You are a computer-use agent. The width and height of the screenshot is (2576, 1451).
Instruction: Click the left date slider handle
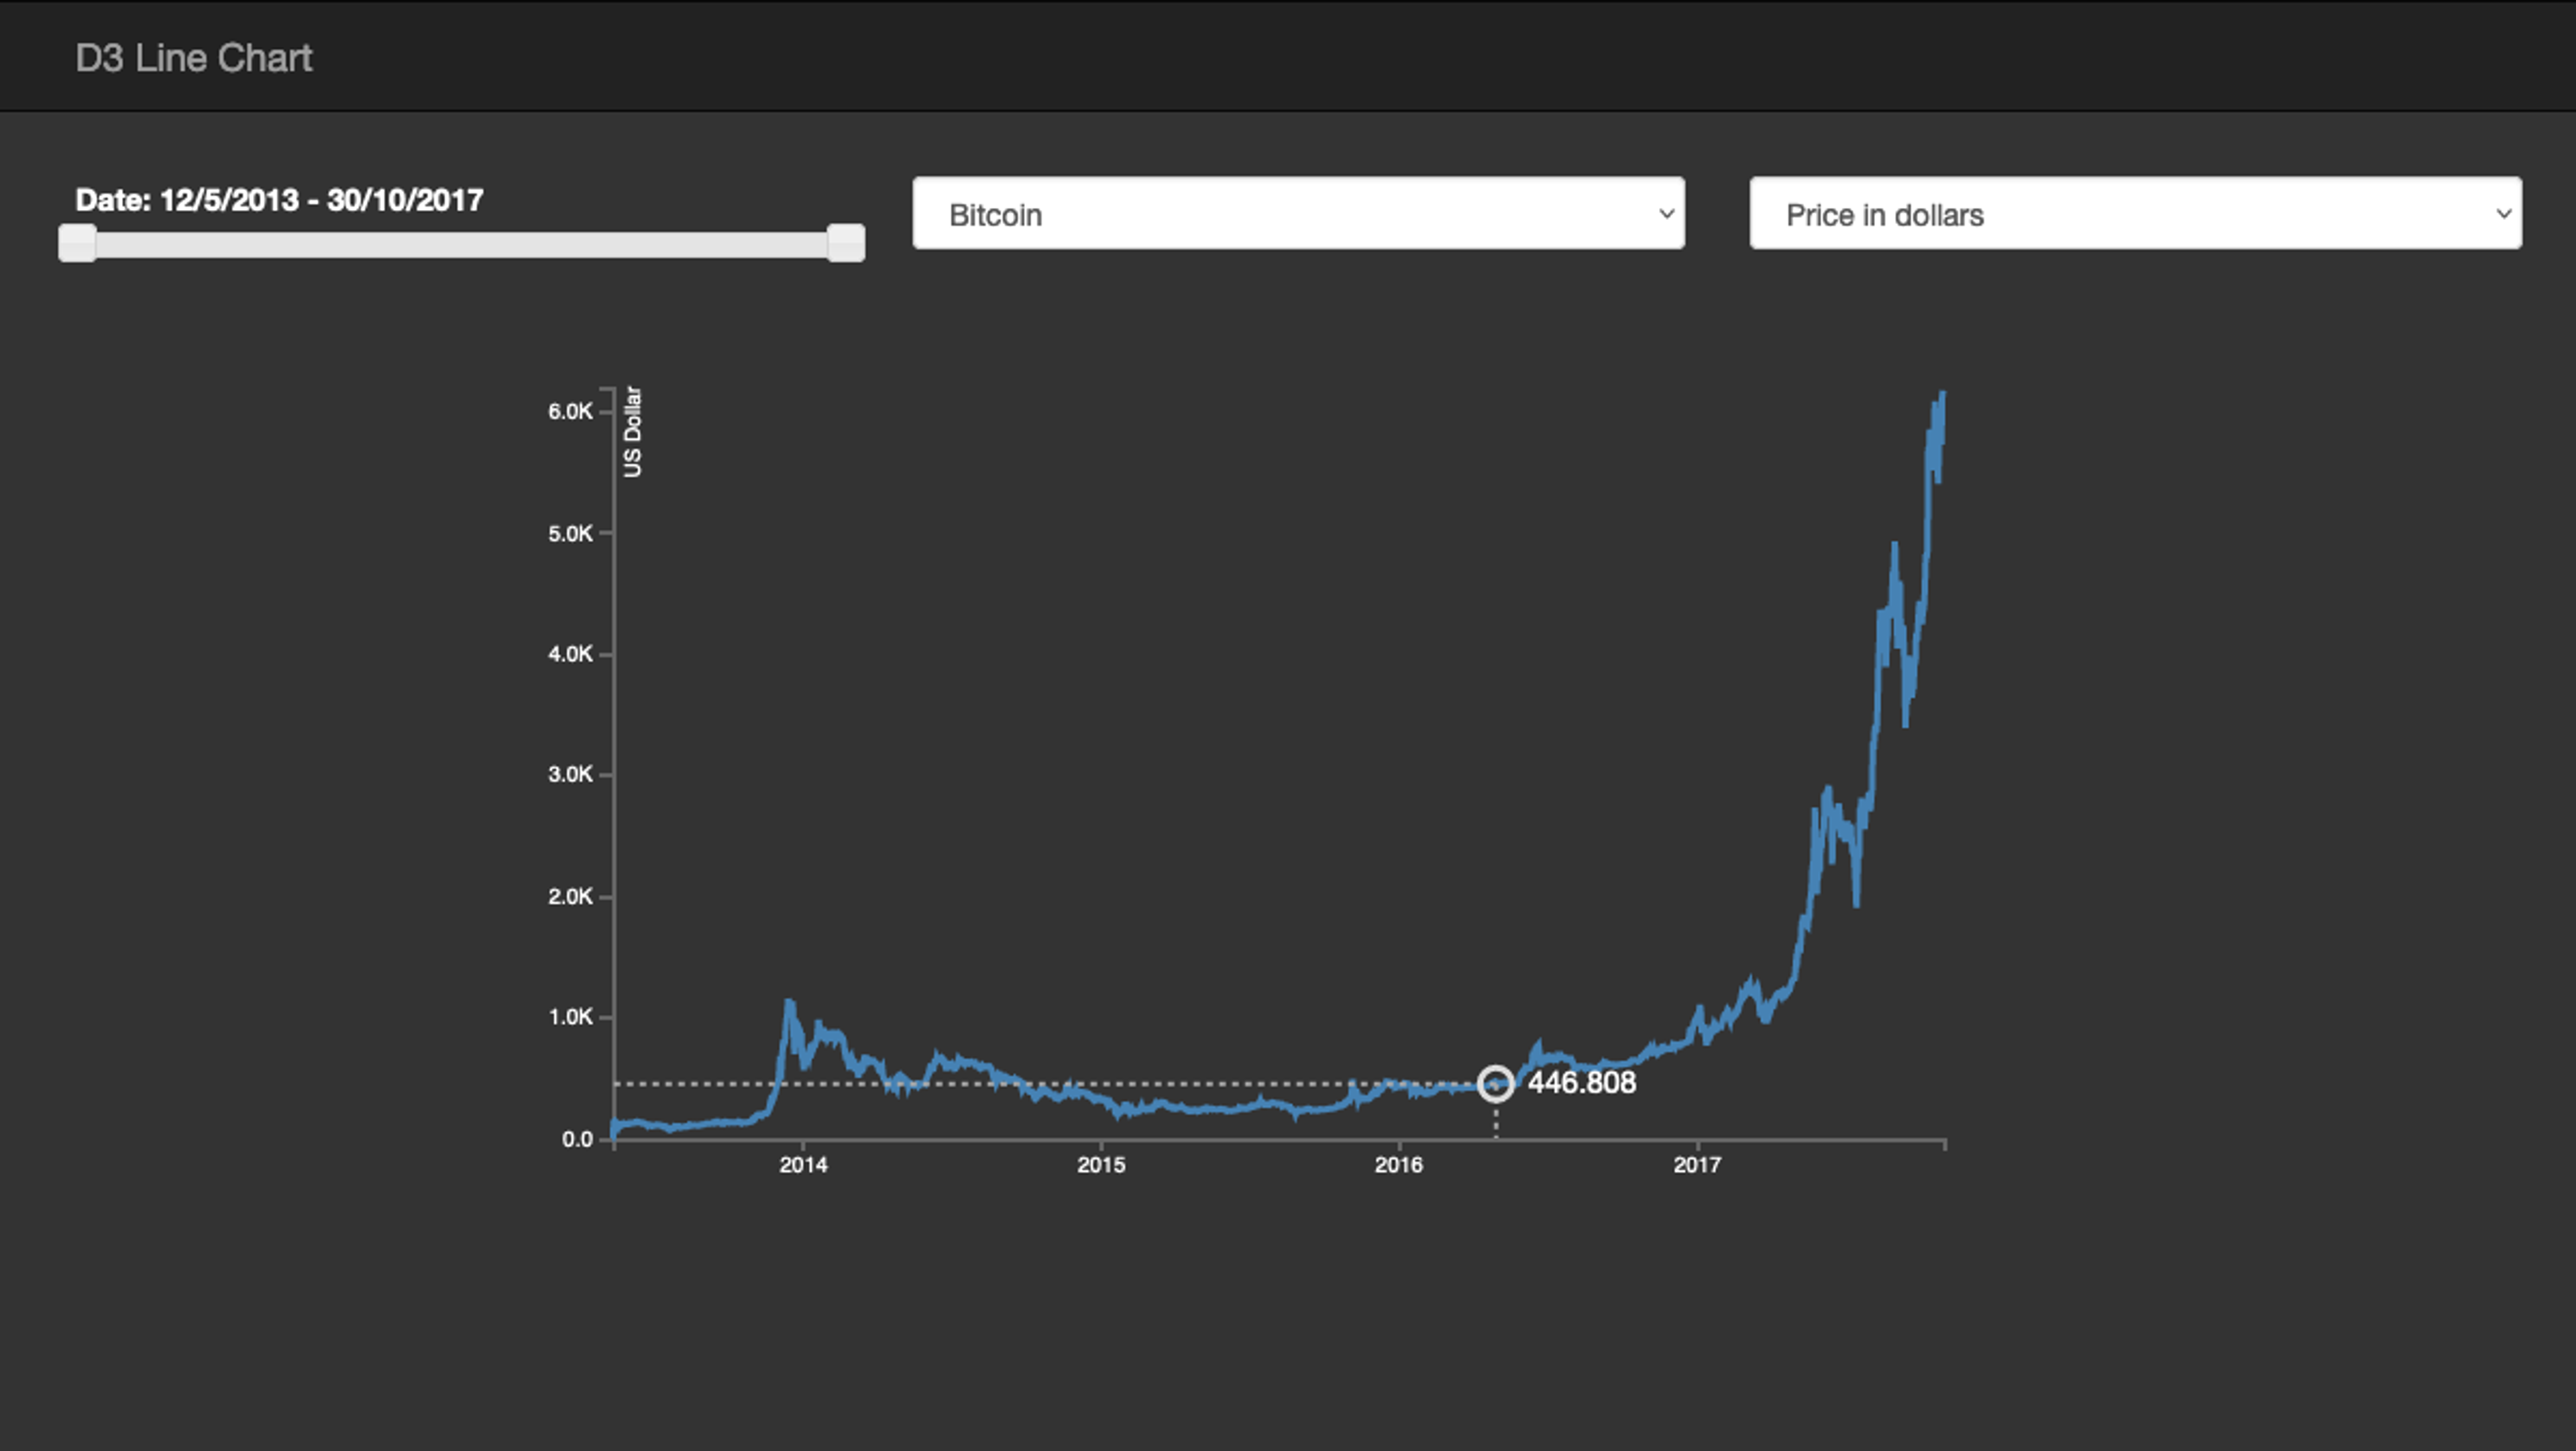[77, 243]
